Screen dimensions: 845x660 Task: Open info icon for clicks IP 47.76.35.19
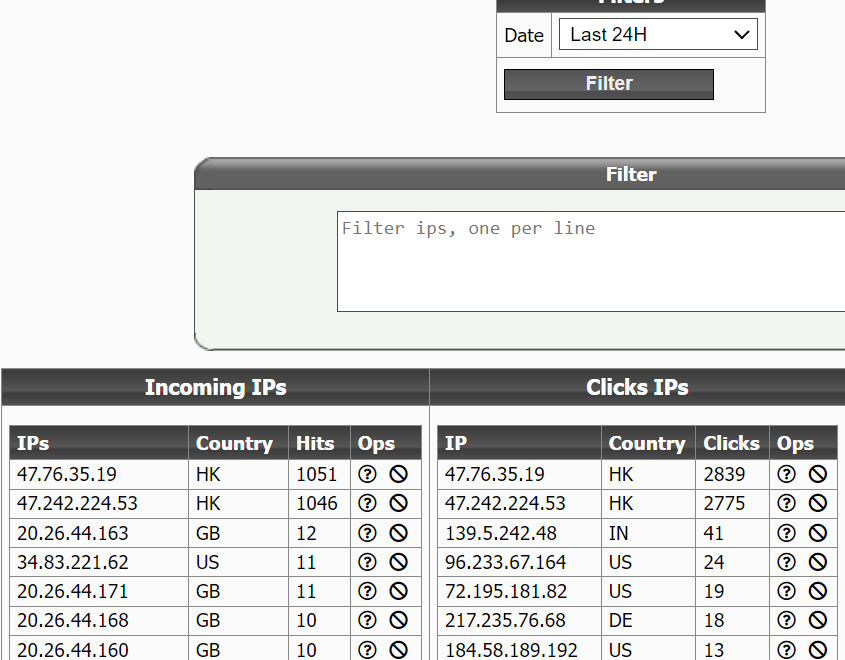point(786,474)
